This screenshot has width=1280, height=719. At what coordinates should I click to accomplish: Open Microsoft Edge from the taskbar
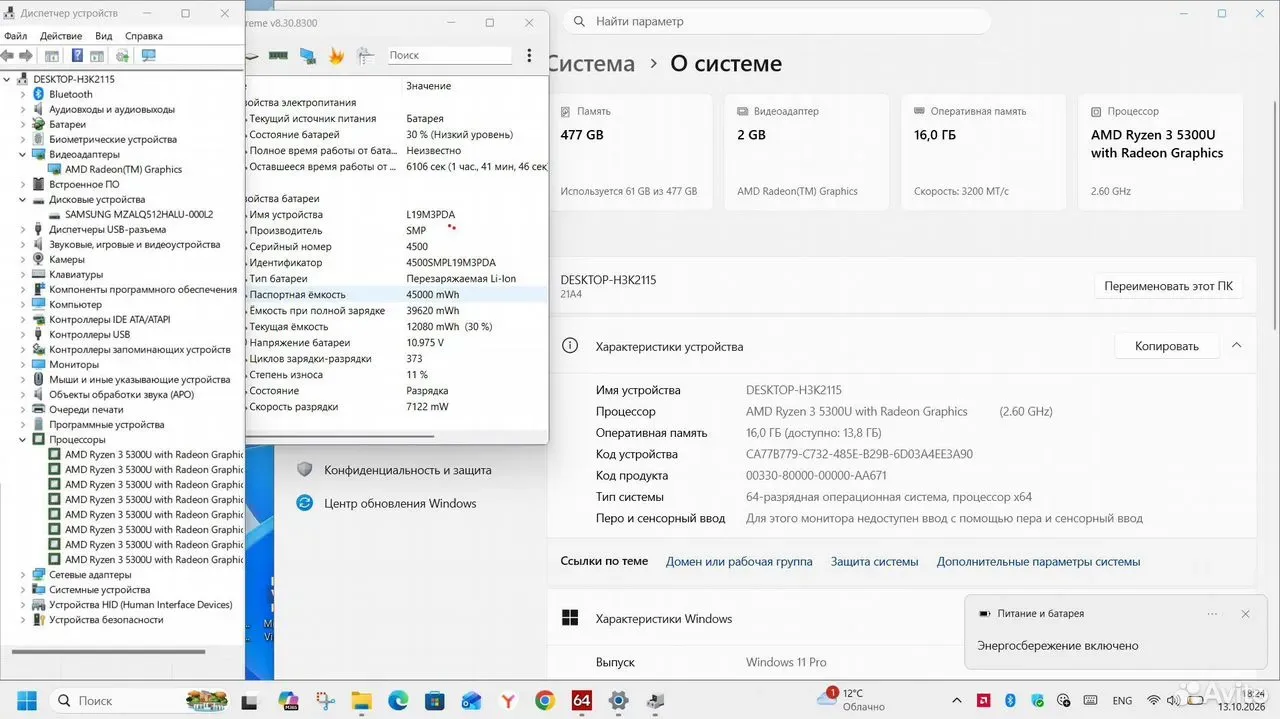[398, 701]
